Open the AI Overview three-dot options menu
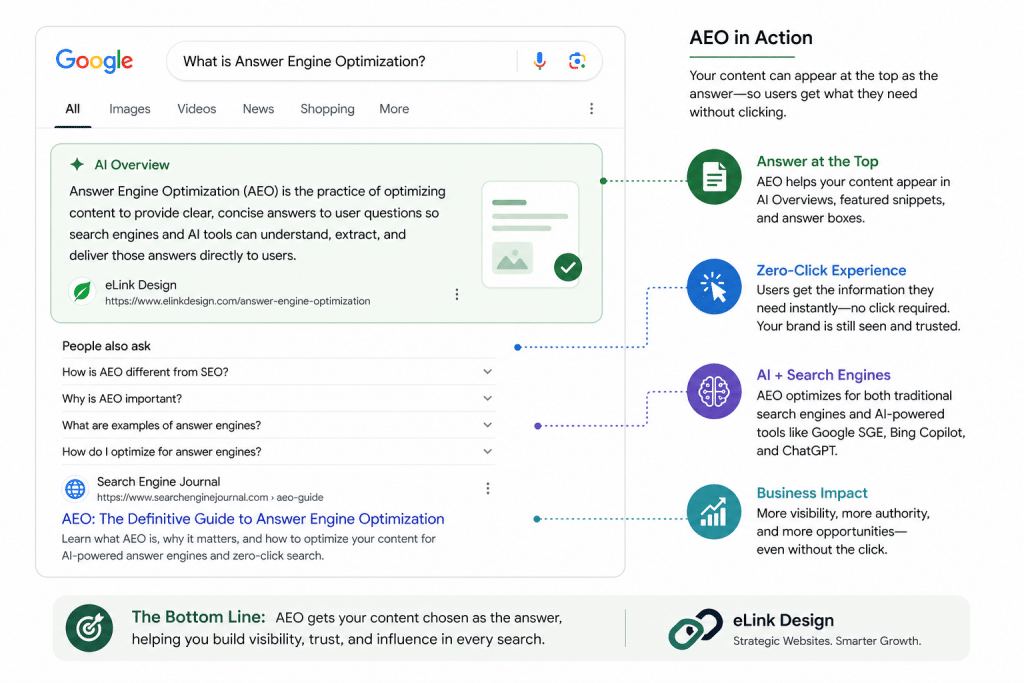 (457, 294)
